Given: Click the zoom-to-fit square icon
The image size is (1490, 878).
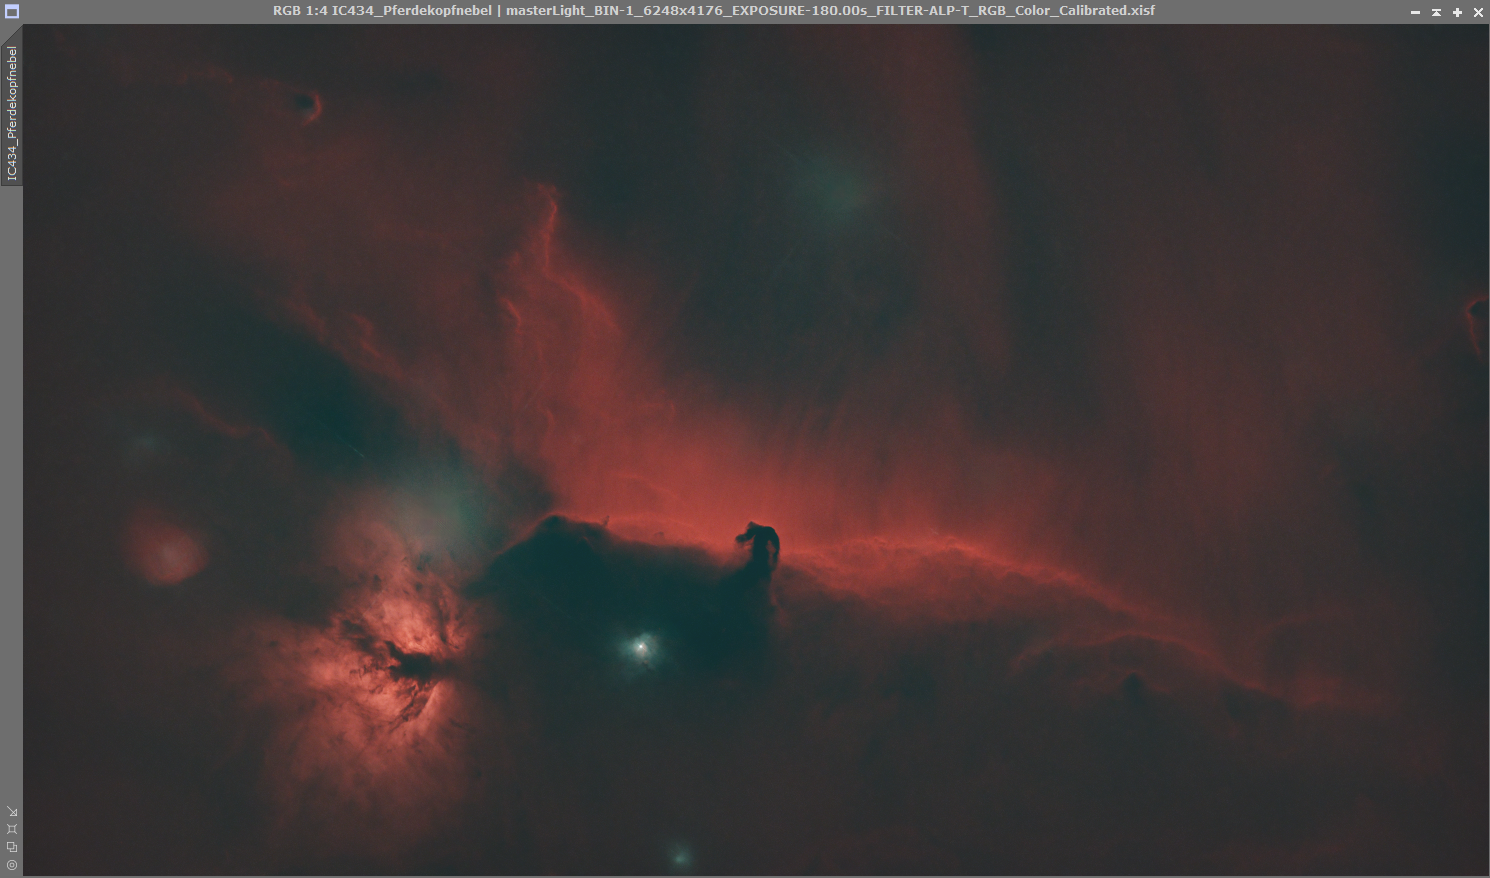Looking at the screenshot, I should [x=12, y=829].
